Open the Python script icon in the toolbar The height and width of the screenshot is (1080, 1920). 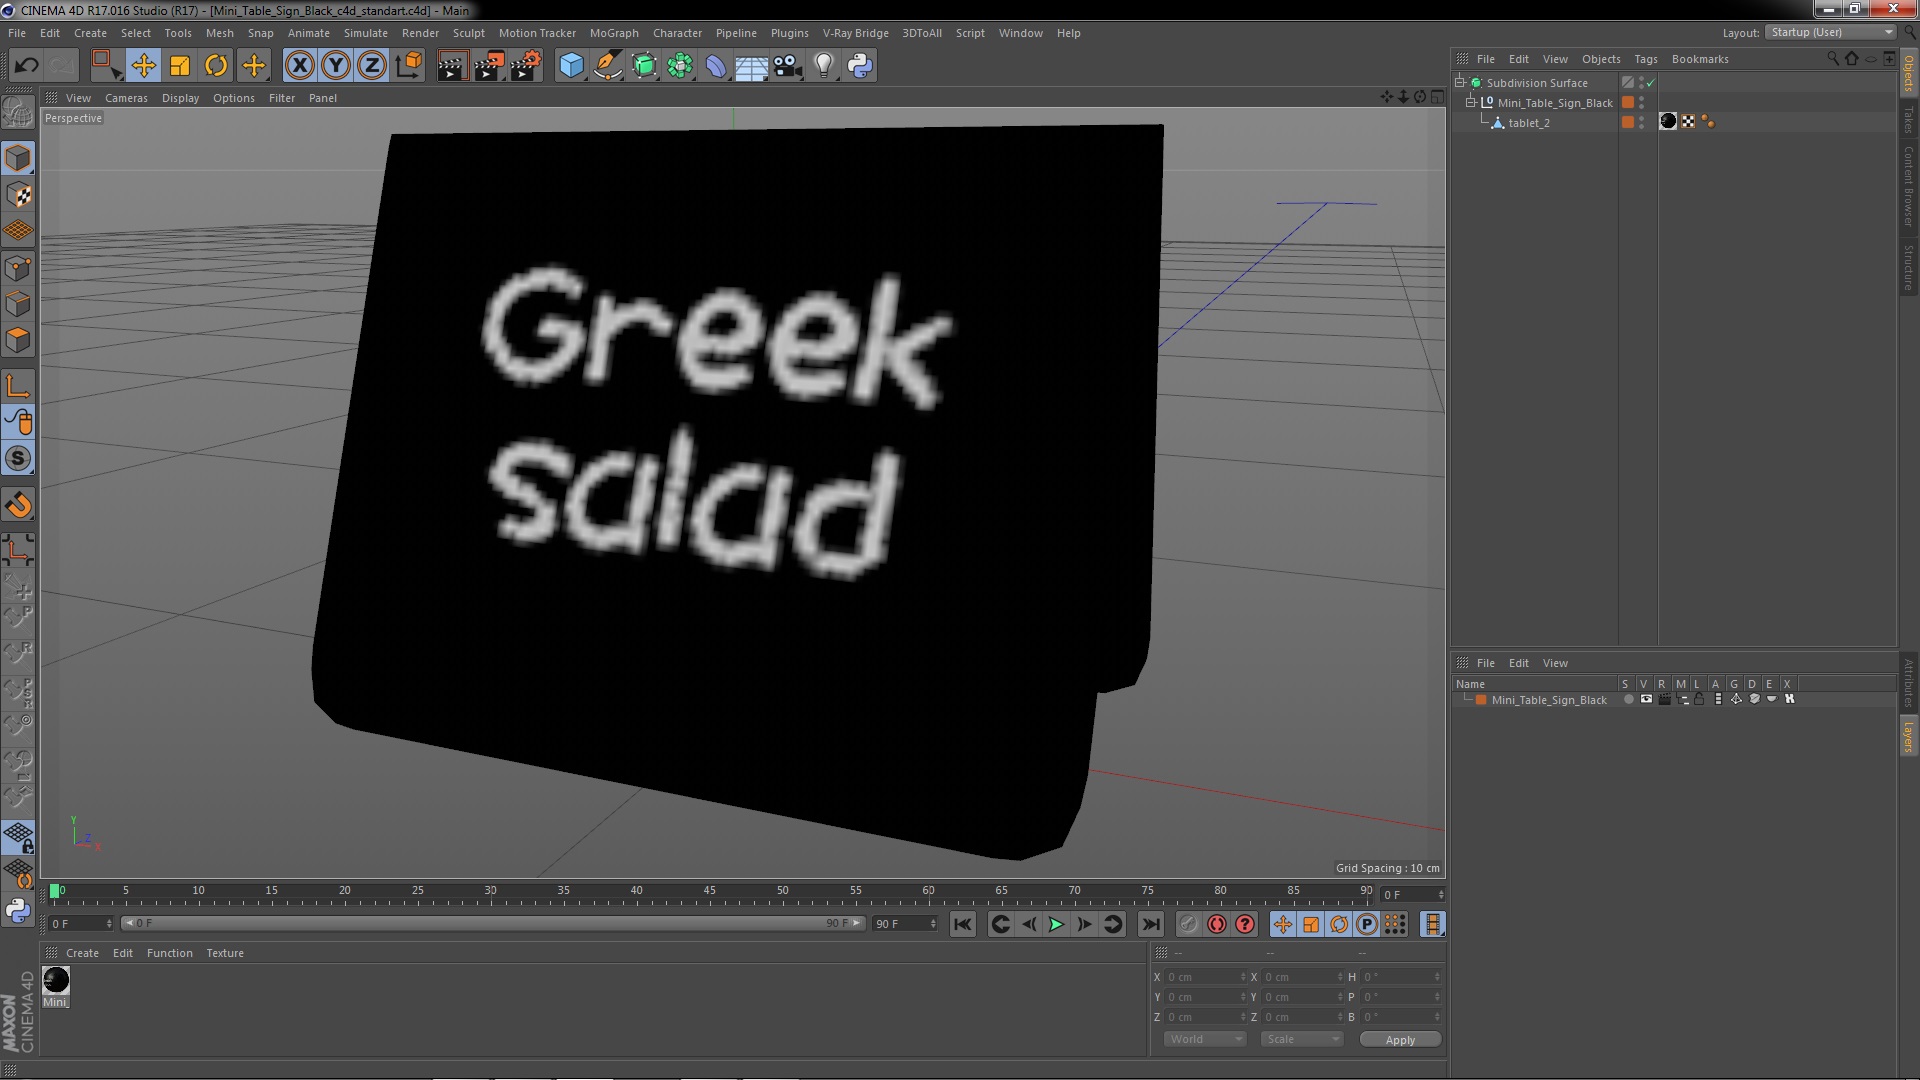(860, 66)
